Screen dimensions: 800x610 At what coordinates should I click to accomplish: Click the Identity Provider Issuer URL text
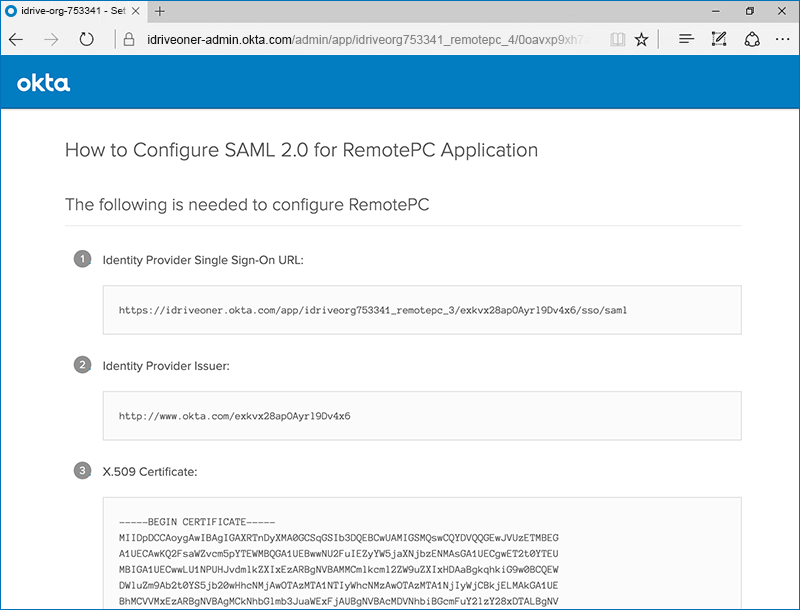point(234,415)
